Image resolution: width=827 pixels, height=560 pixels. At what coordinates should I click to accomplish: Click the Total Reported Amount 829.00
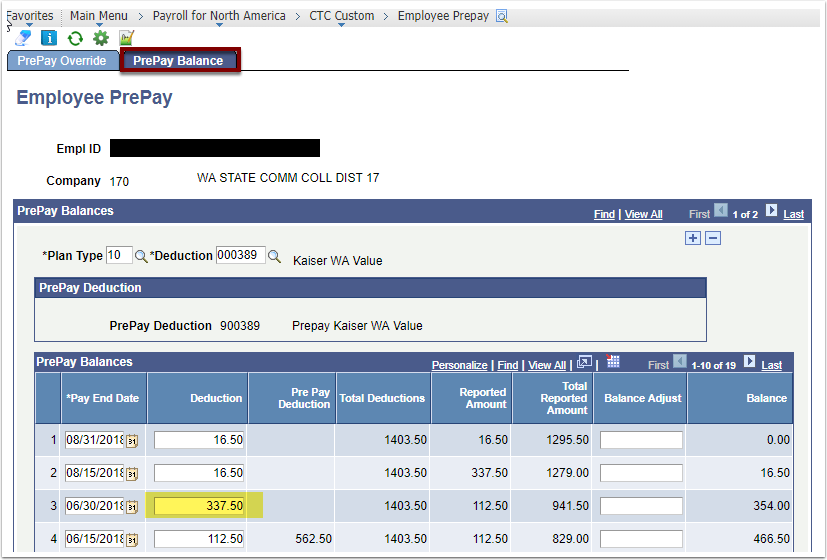point(571,539)
